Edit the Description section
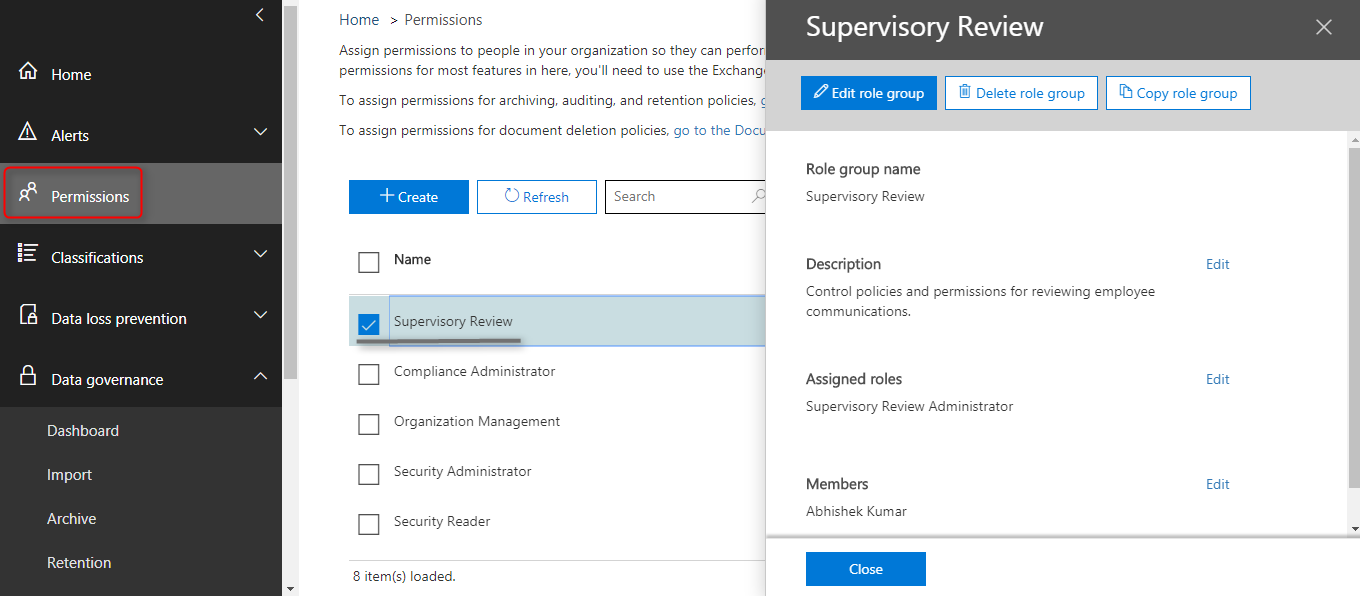This screenshot has width=1360, height=596. pyautogui.click(x=1217, y=264)
